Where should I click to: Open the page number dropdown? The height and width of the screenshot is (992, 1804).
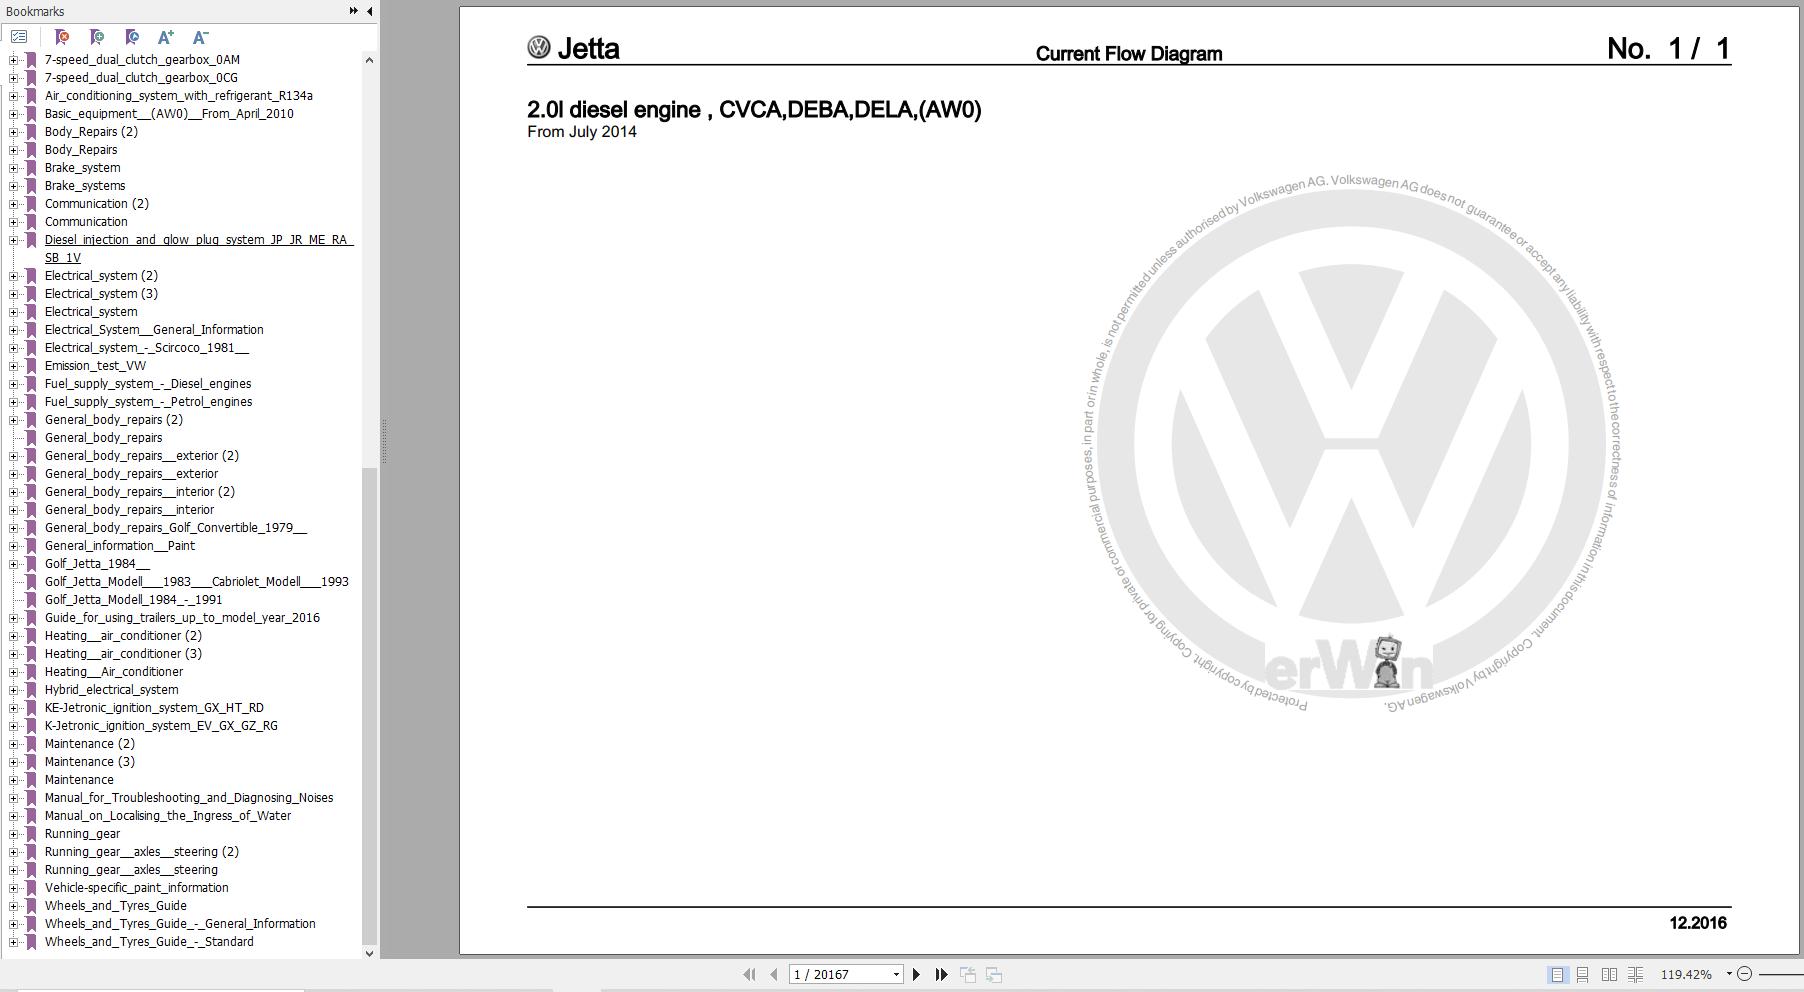click(x=896, y=974)
